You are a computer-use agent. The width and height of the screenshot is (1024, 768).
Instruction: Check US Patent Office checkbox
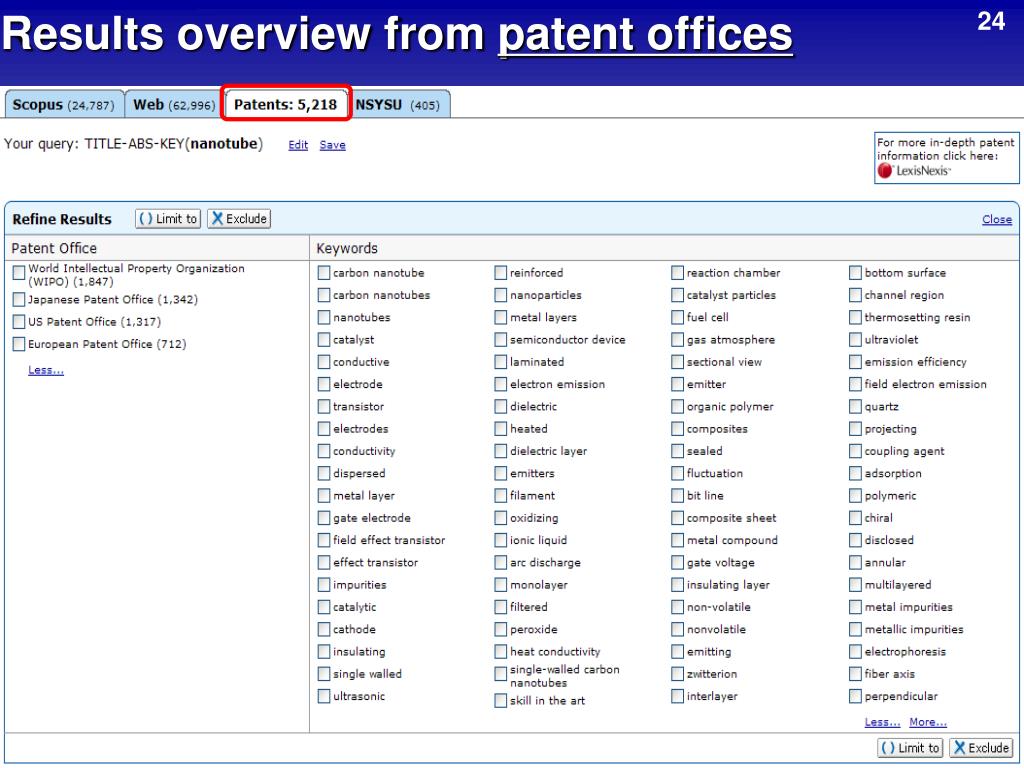pos(19,321)
